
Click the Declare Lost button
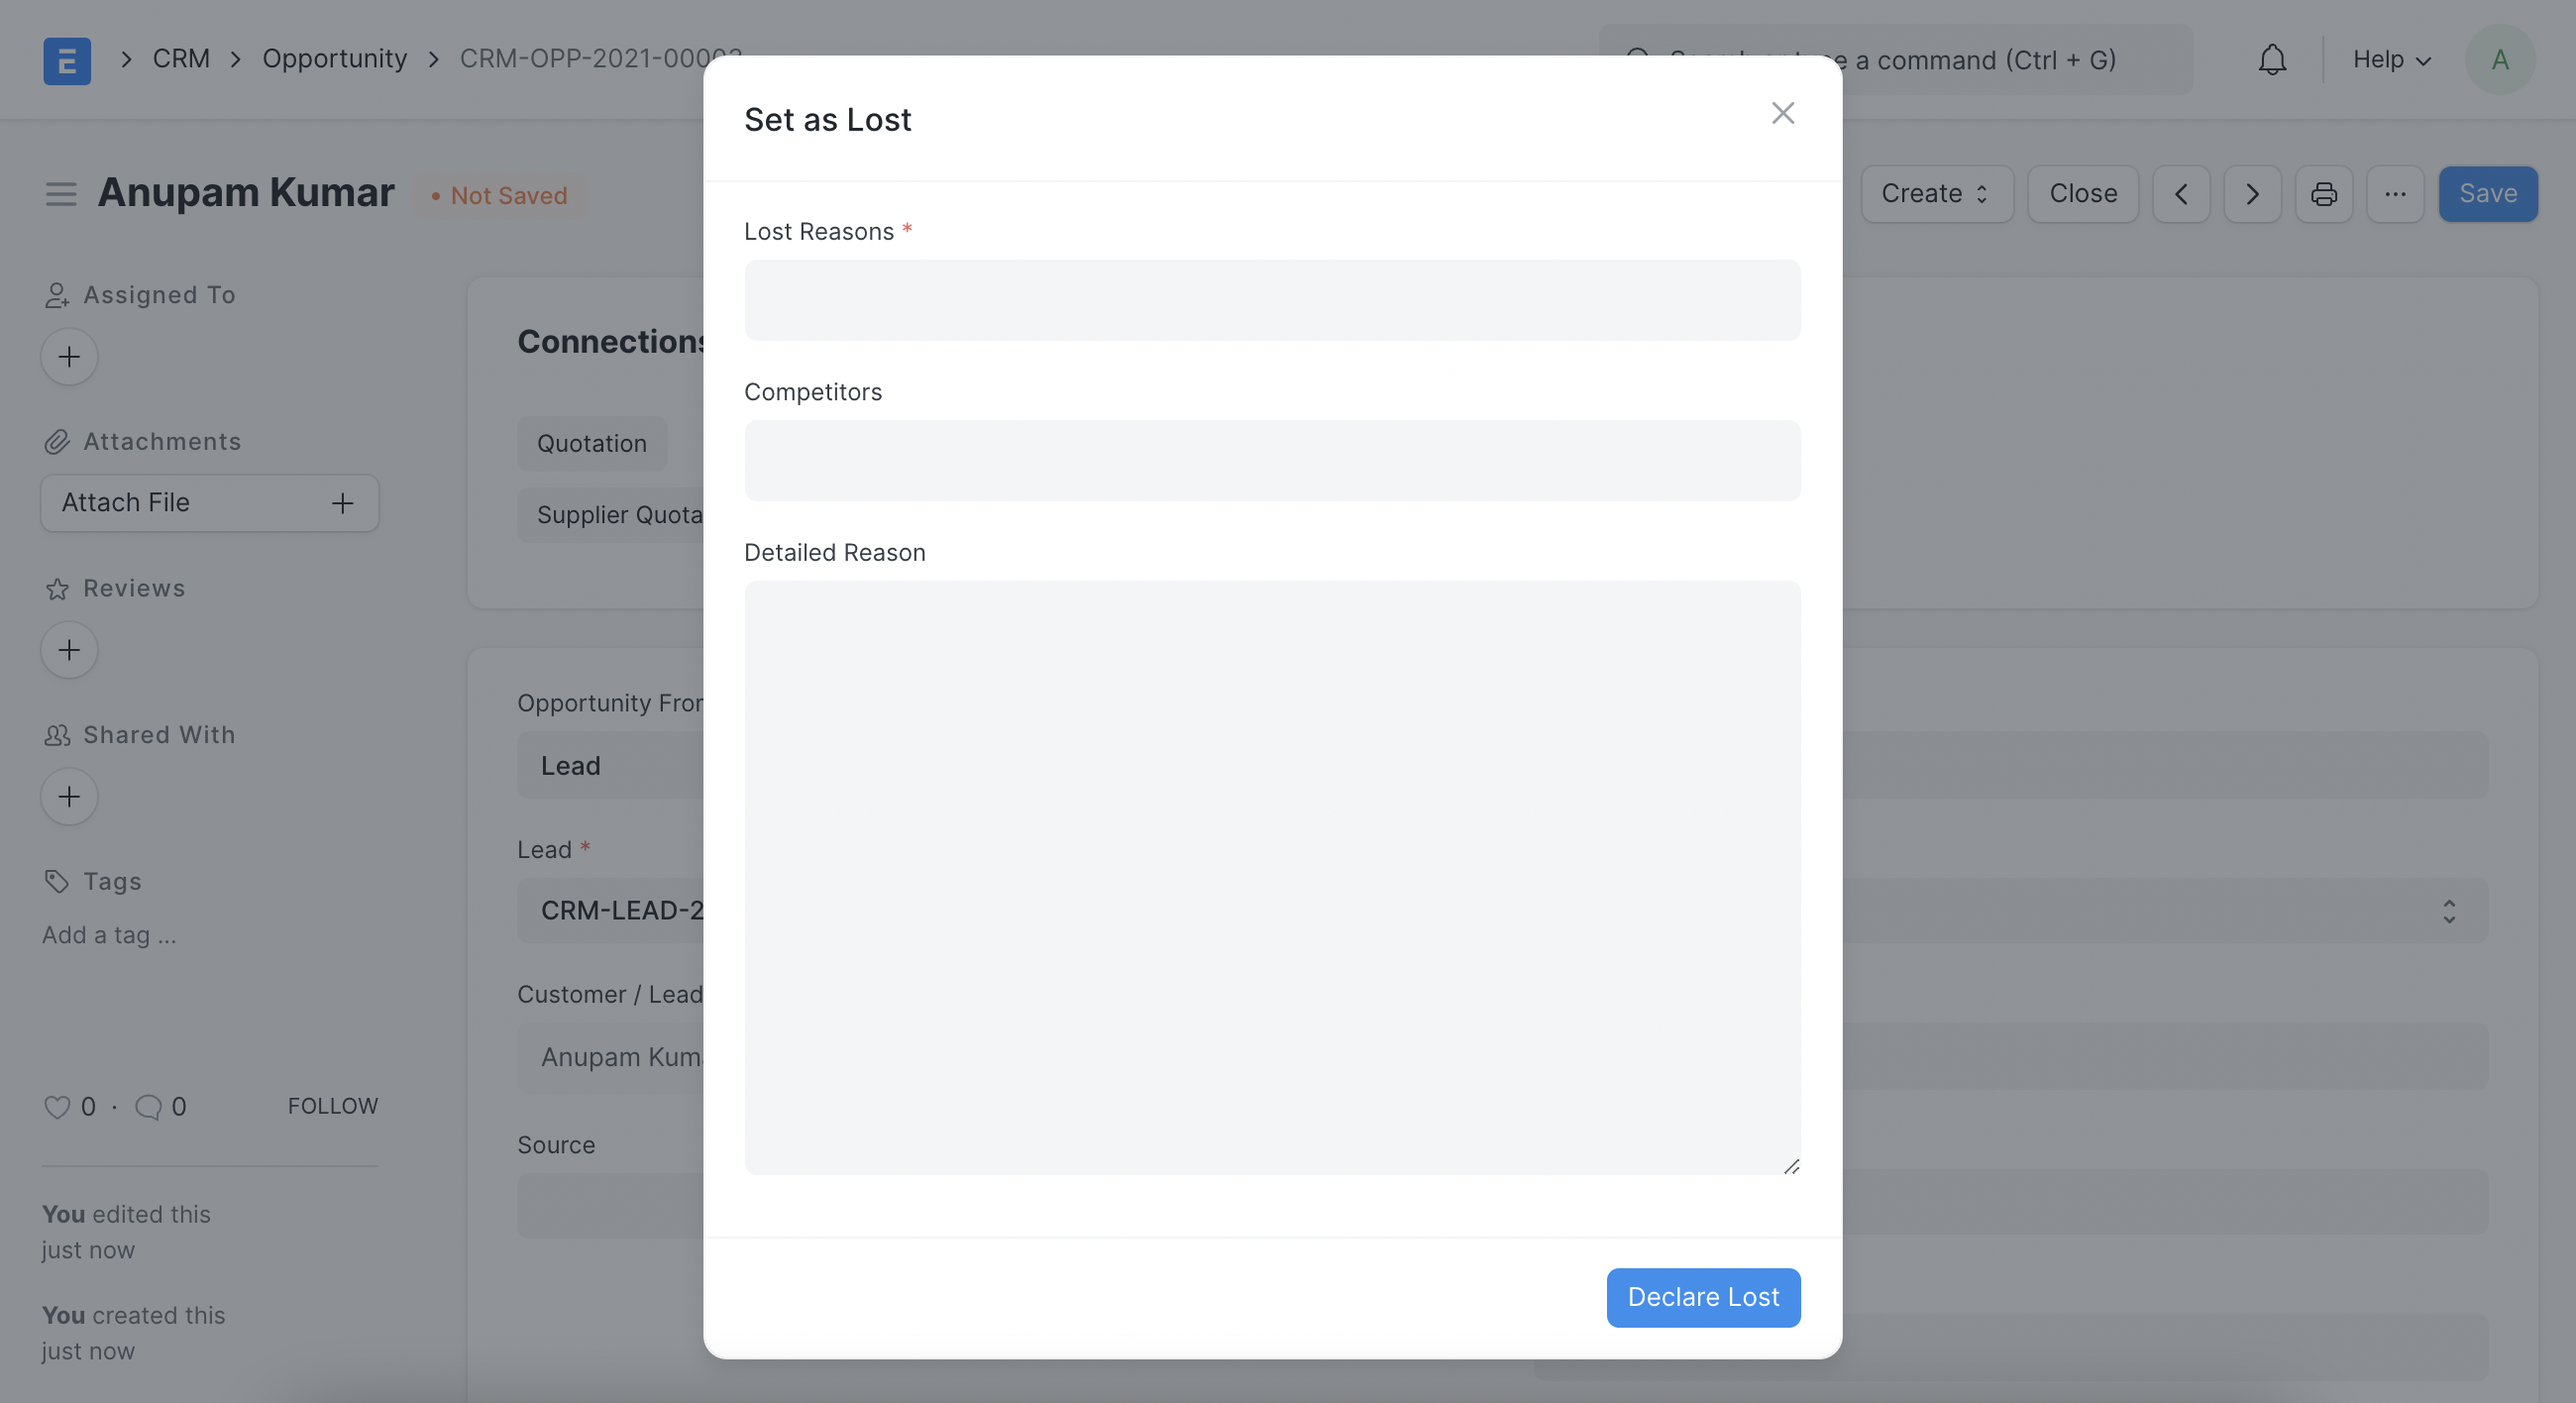click(x=1702, y=1296)
